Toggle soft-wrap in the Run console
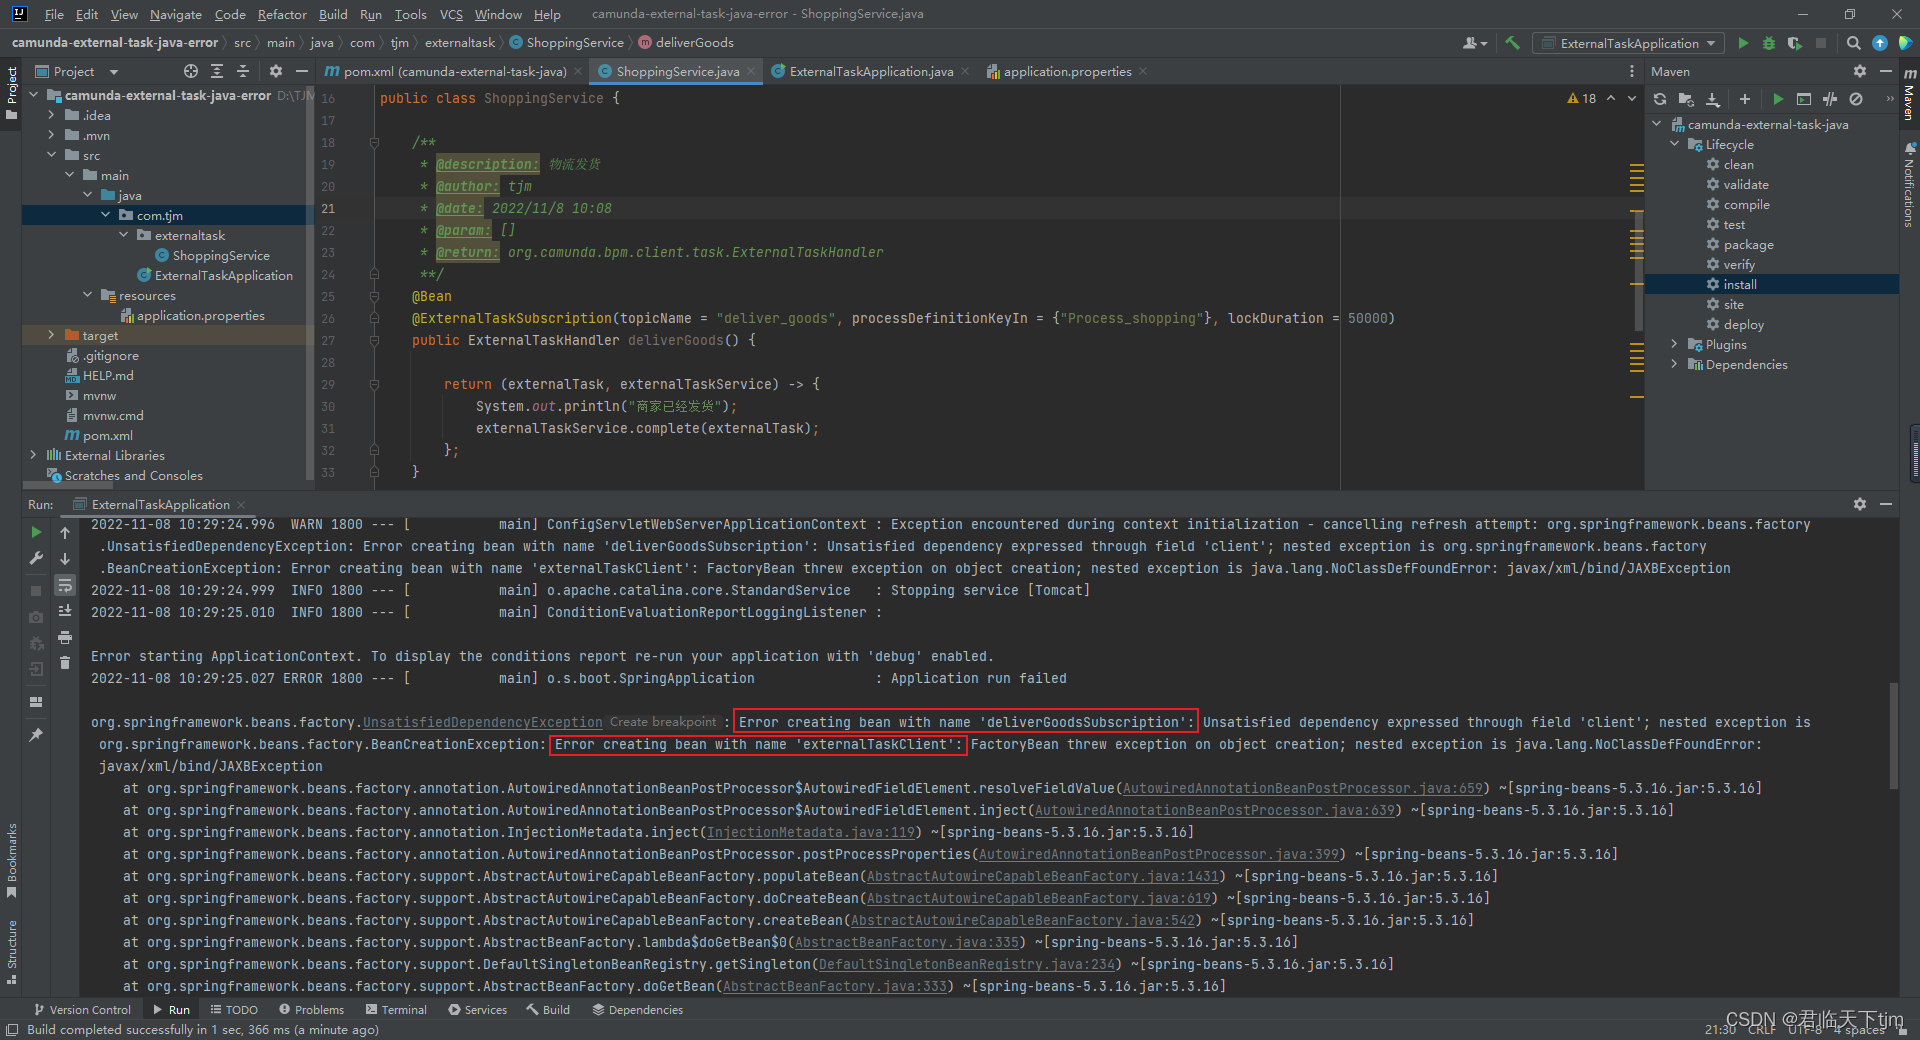 pyautogui.click(x=64, y=587)
